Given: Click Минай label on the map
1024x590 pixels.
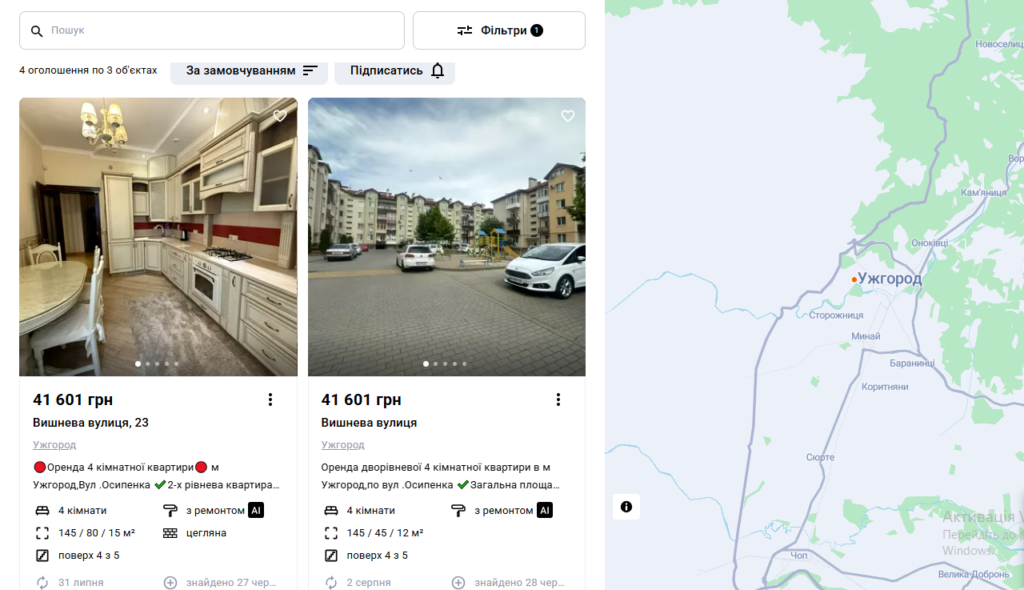Looking at the screenshot, I should [x=866, y=336].
